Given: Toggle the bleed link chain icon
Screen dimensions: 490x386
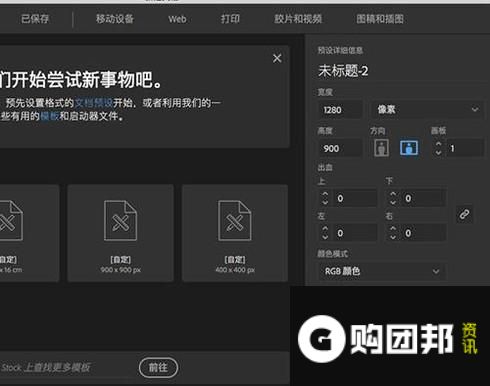Looking at the screenshot, I should [x=464, y=214].
